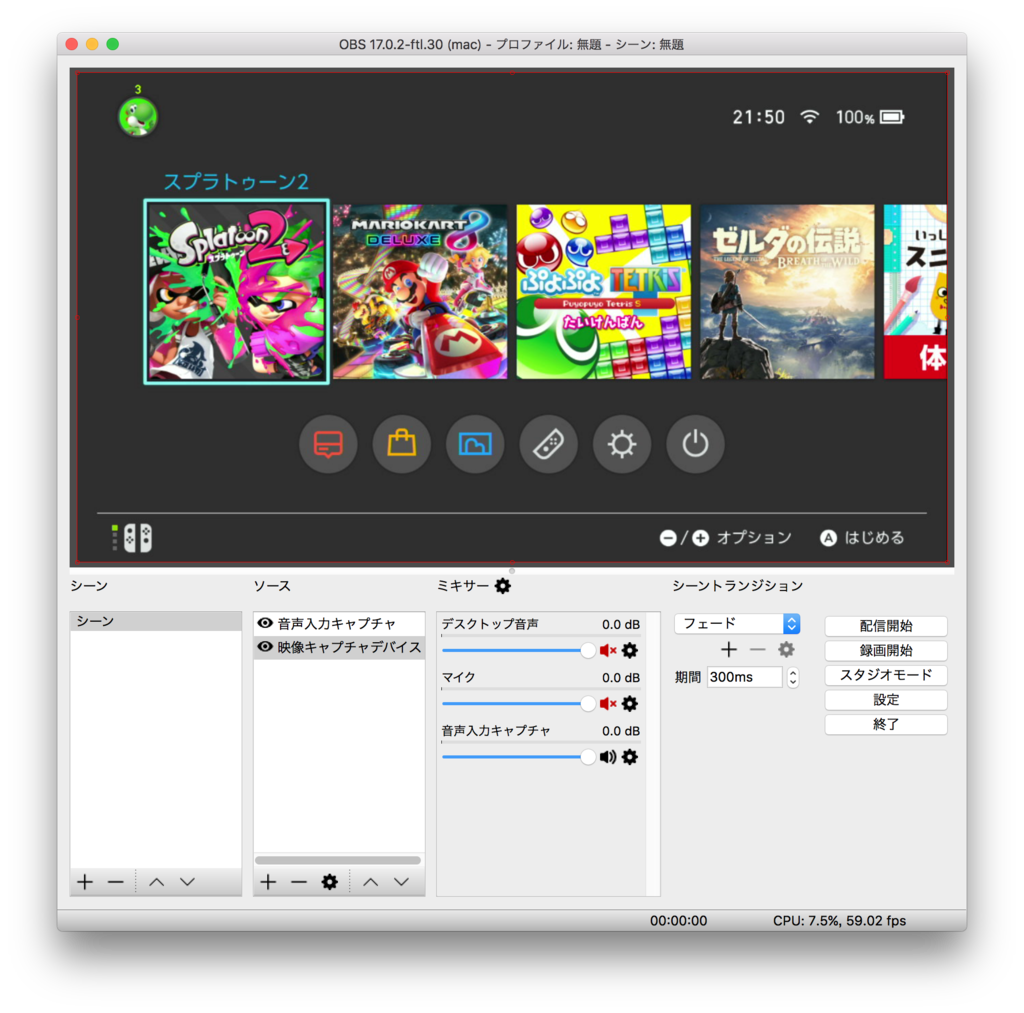Image resolution: width=1024 pixels, height=1013 pixels.
Task: Move the source up with the arrow
Action: point(371,882)
